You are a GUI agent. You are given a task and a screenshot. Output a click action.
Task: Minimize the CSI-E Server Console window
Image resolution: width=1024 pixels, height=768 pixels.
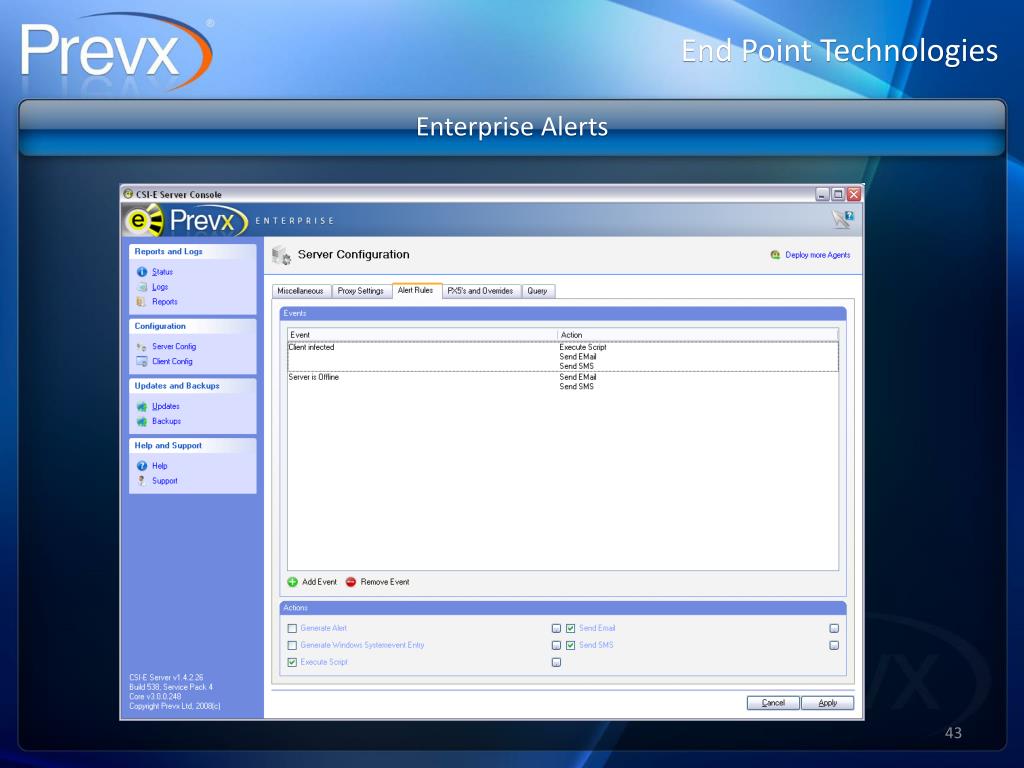pyautogui.click(x=823, y=194)
